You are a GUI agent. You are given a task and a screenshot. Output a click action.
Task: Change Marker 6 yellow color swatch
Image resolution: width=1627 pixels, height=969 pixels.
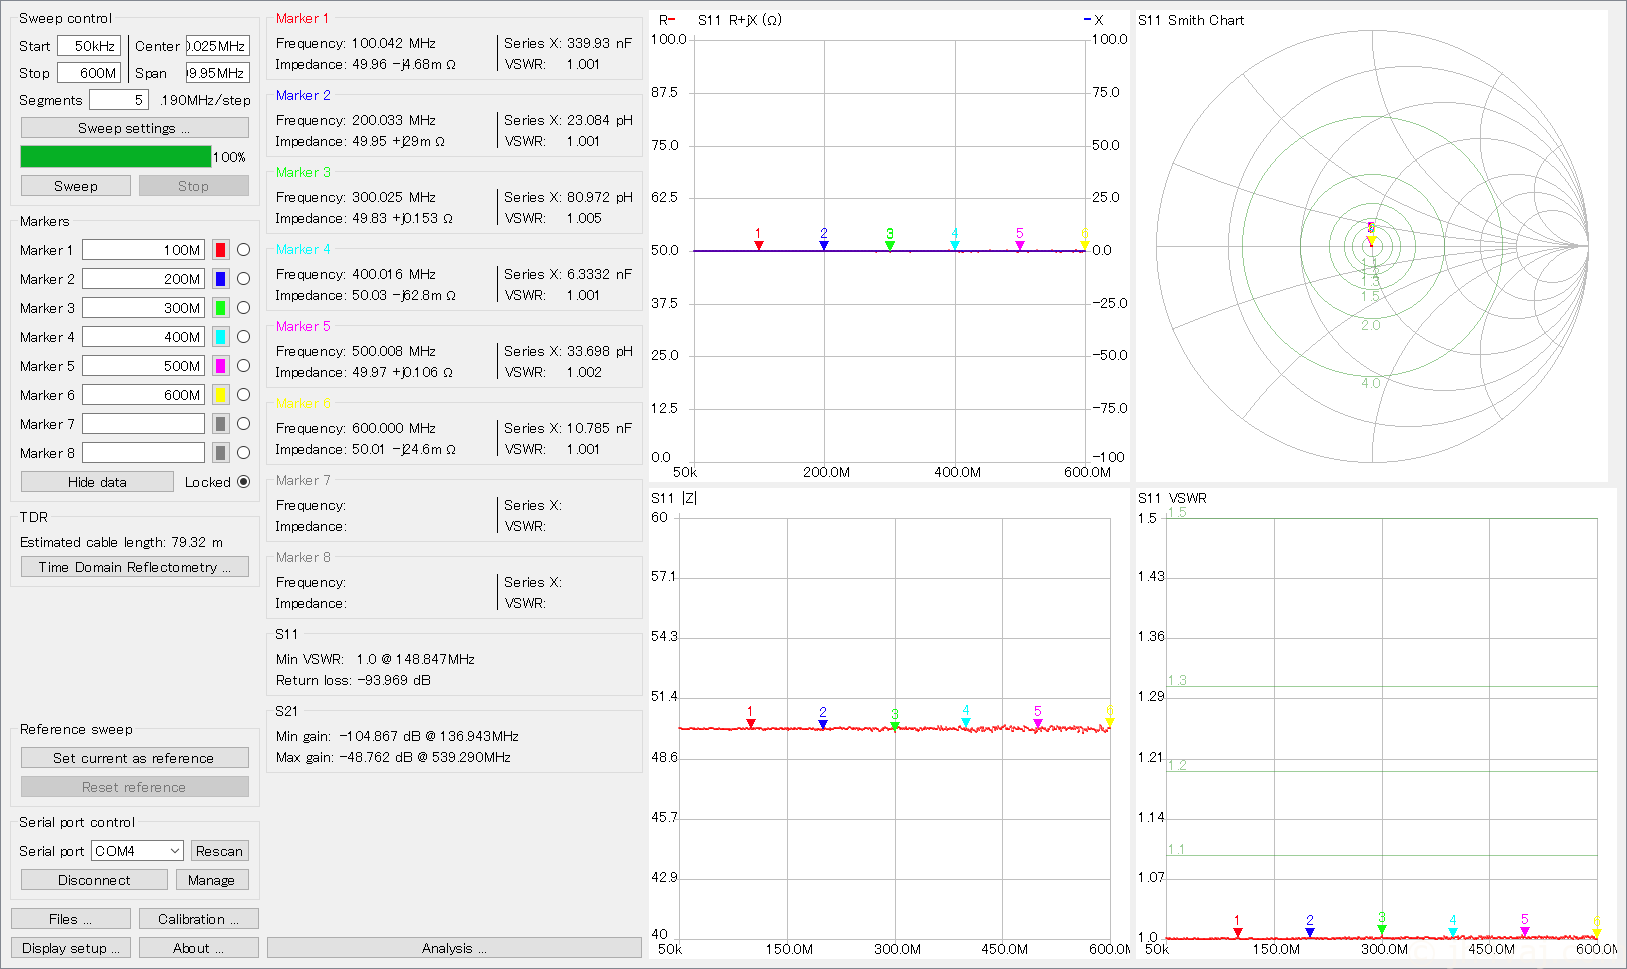[221, 395]
